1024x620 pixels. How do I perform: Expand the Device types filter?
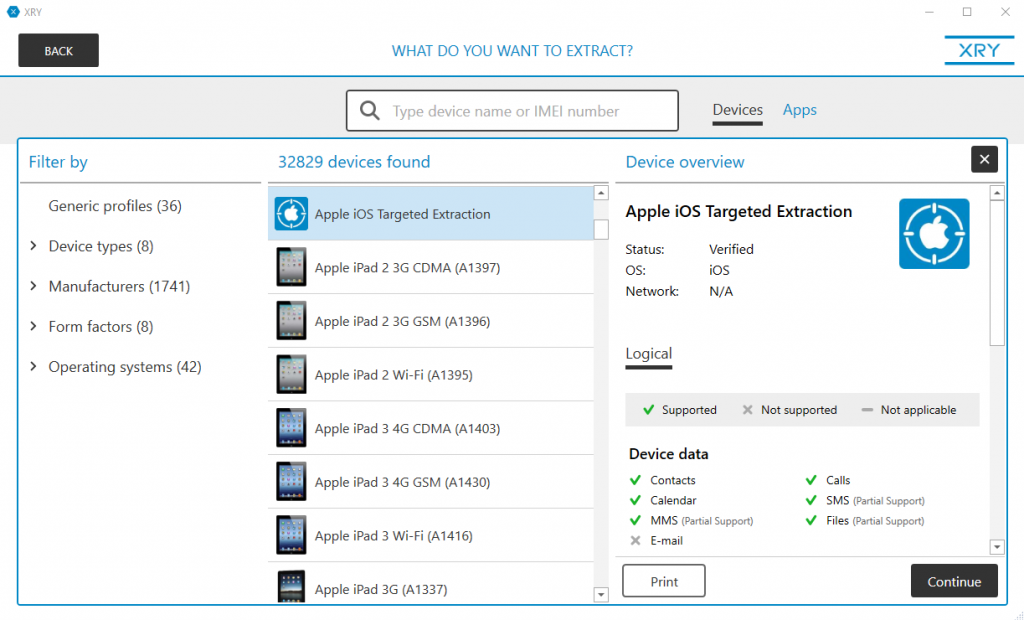pyautogui.click(x=33, y=246)
